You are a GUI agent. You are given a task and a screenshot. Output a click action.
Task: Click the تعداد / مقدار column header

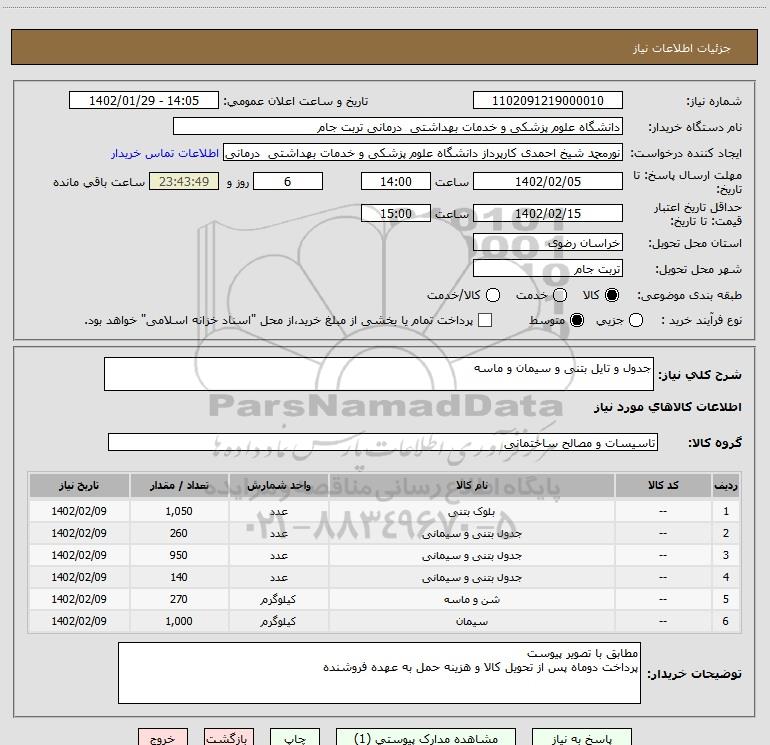(179, 485)
